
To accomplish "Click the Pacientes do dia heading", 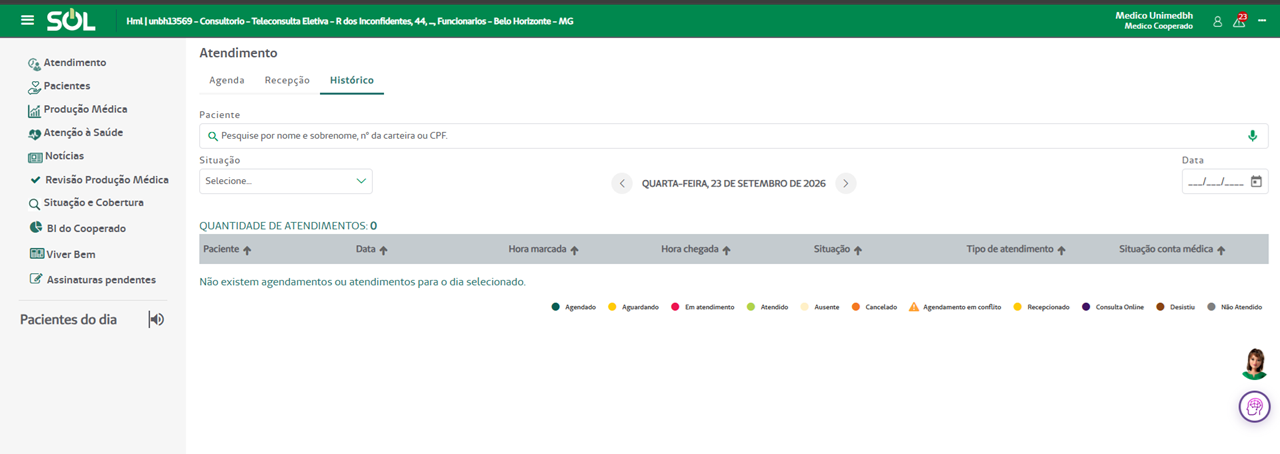I will [x=69, y=319].
